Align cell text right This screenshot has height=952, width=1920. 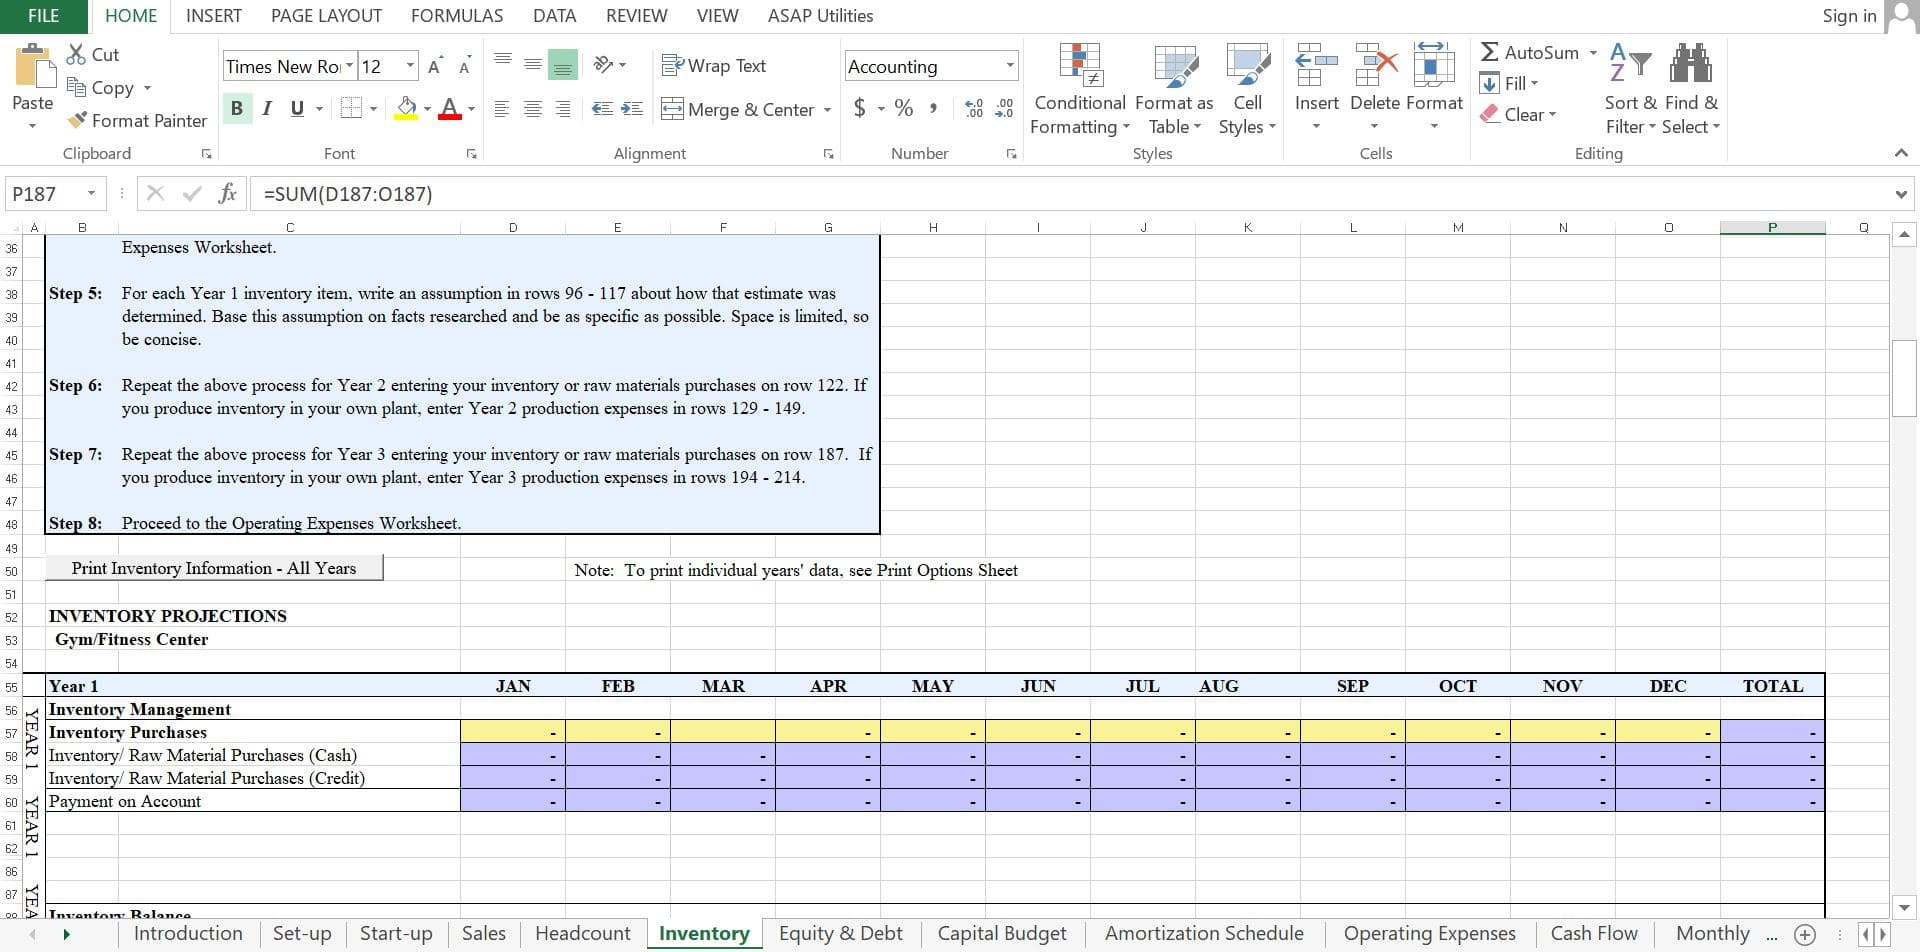(x=563, y=109)
